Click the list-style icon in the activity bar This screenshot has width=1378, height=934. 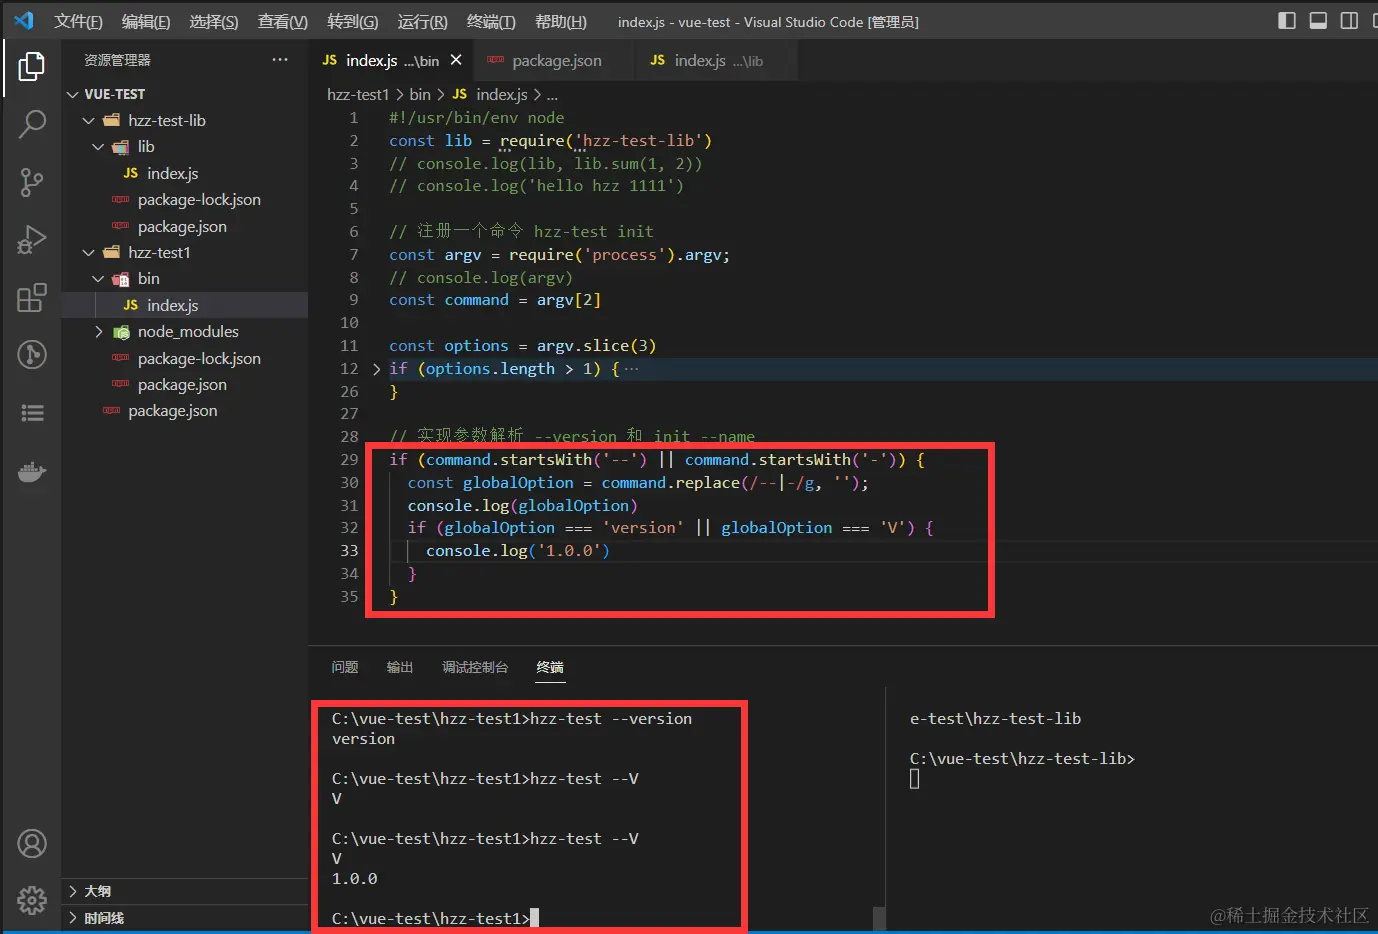pos(32,413)
